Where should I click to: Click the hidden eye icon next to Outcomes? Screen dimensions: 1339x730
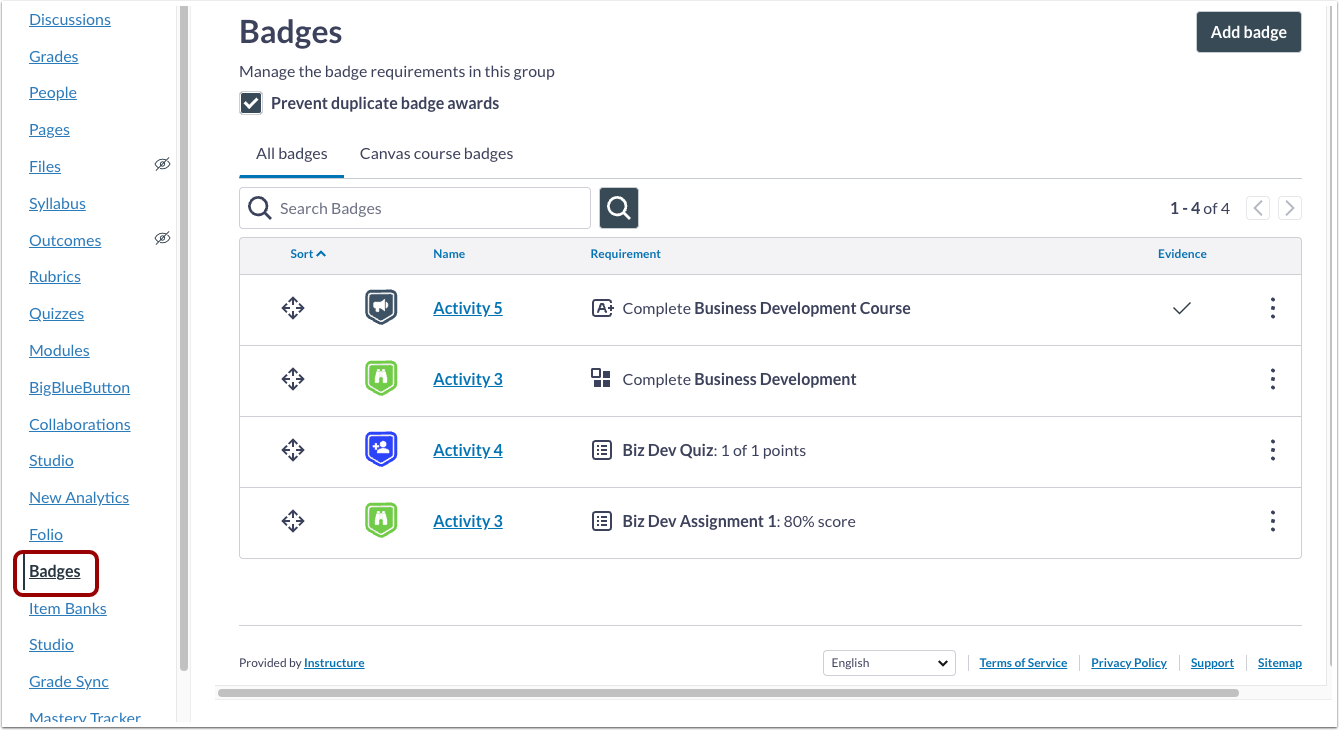pos(162,239)
